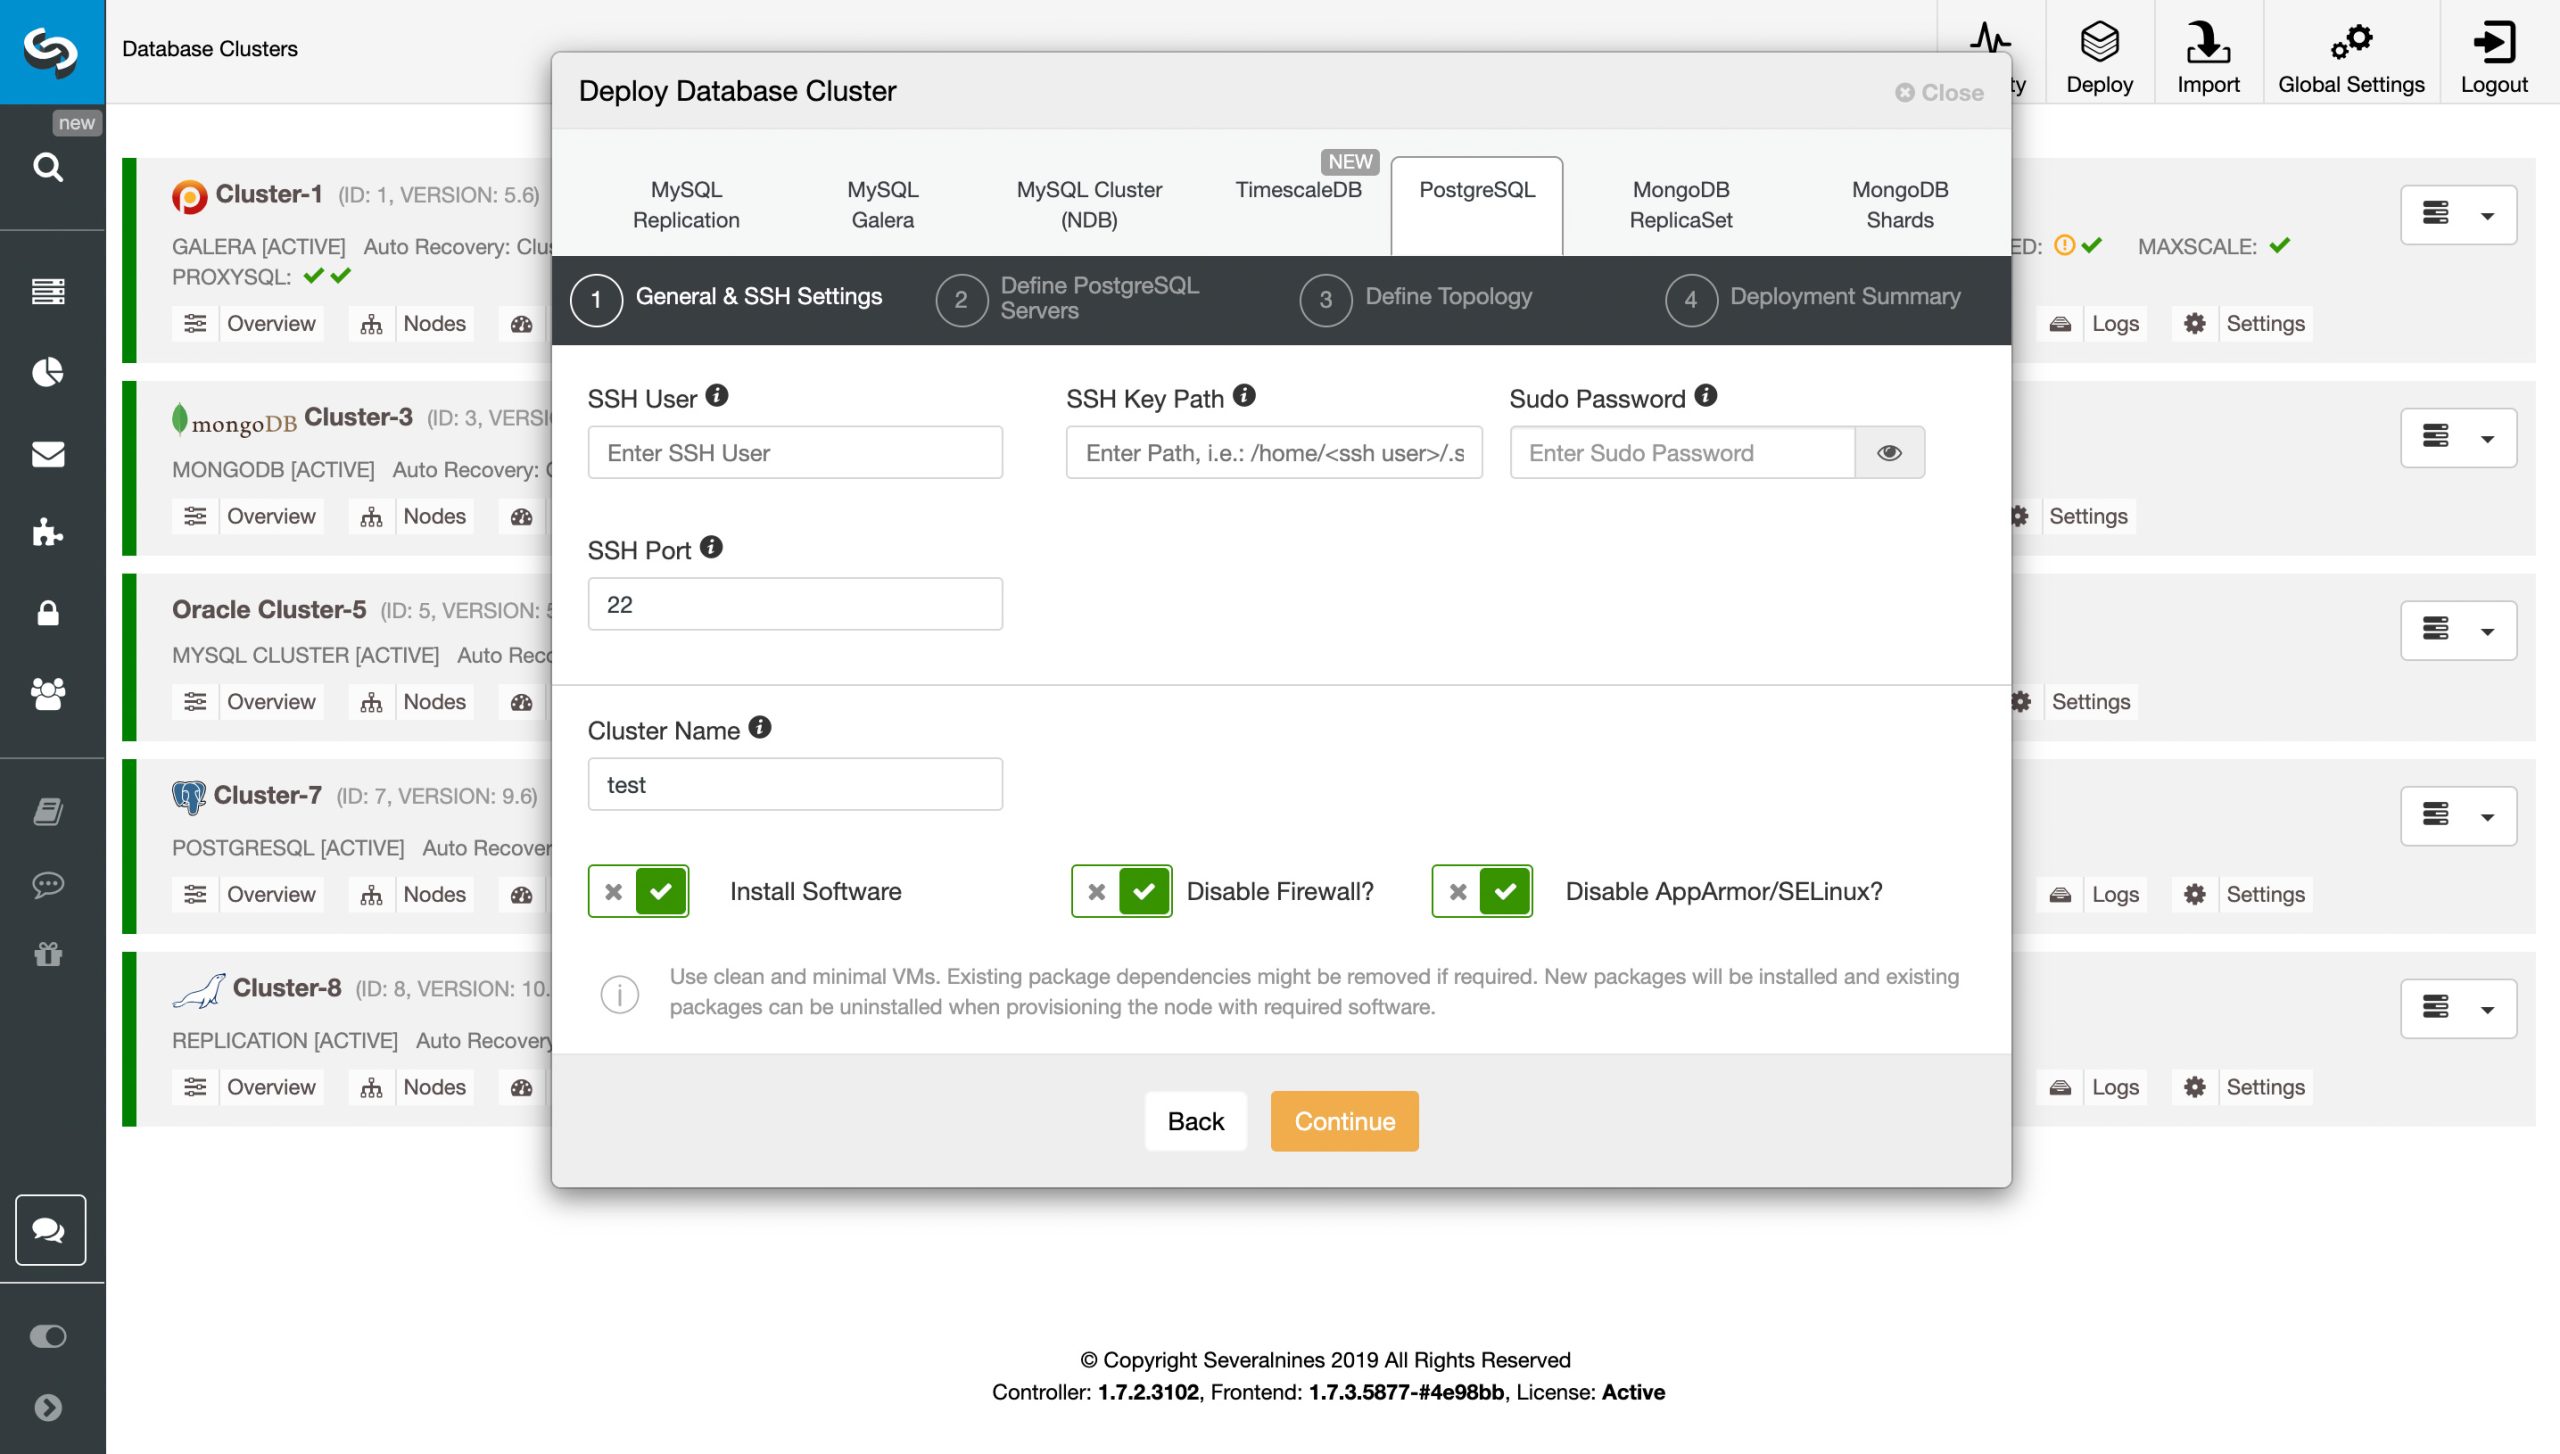Image resolution: width=2560 pixels, height=1454 pixels.
Task: Select MongoDB ReplicaSet tab
Action: click(x=1681, y=205)
